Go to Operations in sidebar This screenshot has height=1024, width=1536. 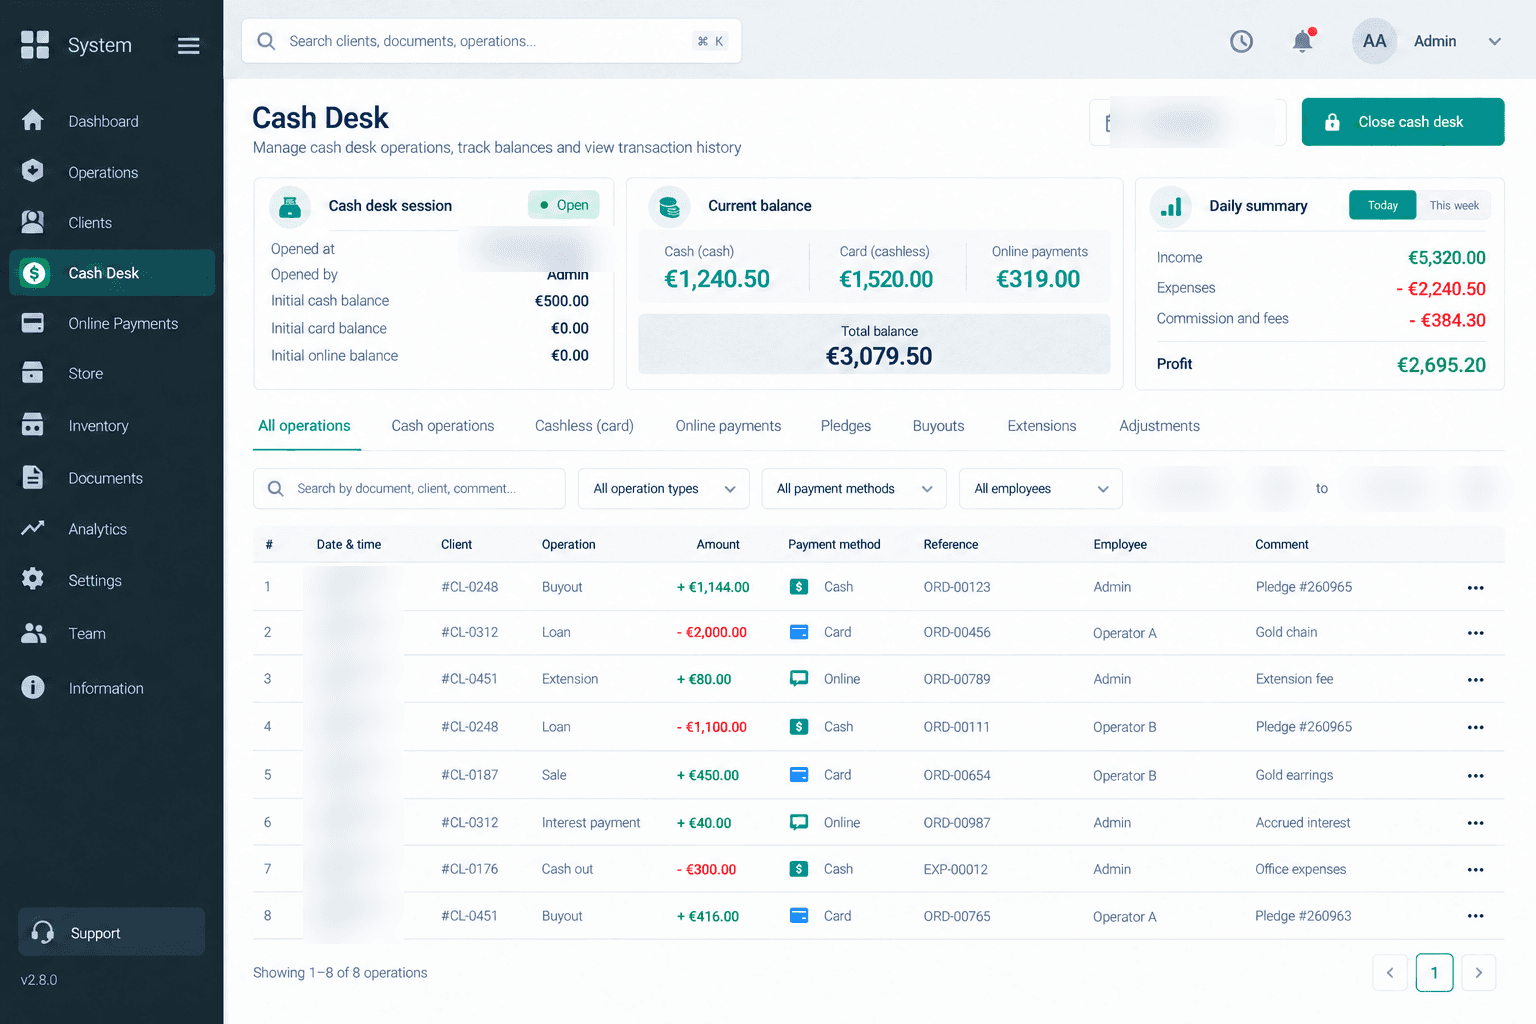[112, 172]
